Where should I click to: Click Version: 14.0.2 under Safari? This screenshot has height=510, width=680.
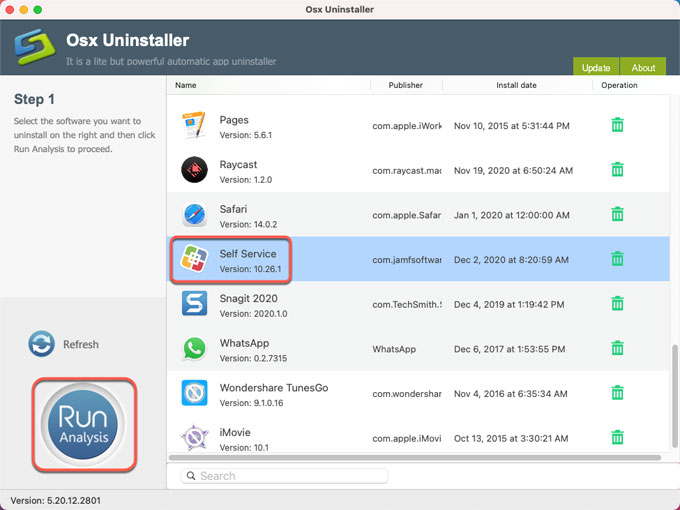click(248, 225)
